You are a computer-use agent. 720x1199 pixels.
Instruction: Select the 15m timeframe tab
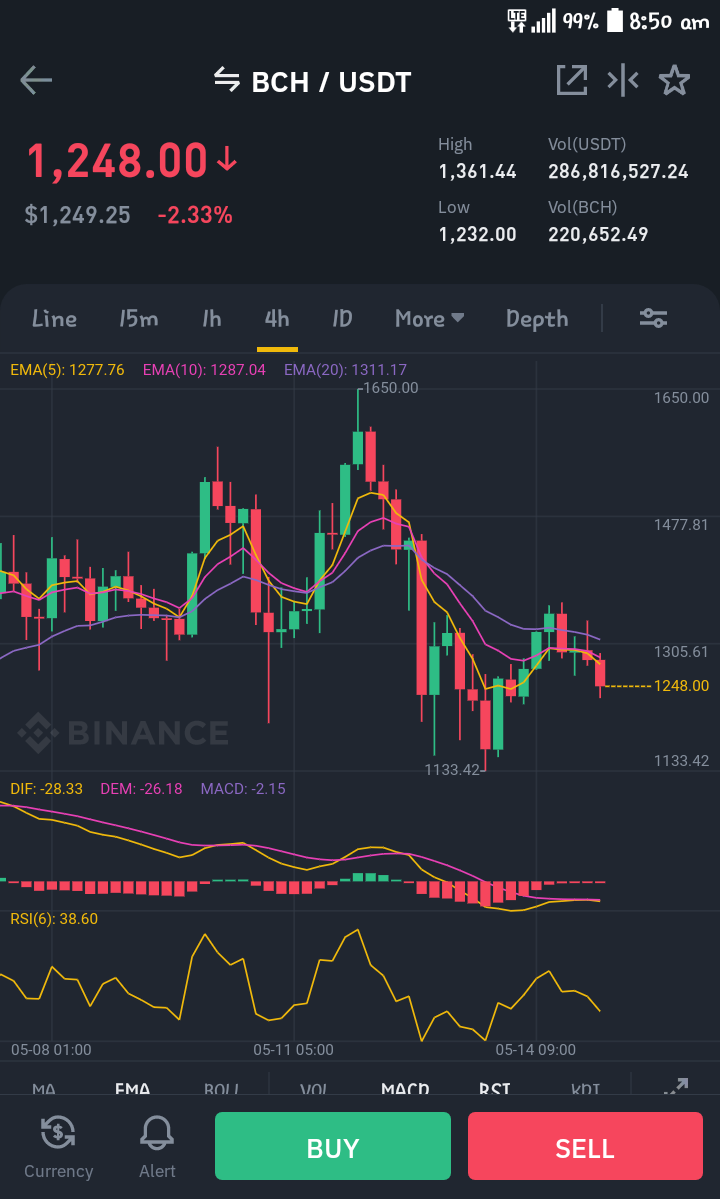click(x=138, y=318)
